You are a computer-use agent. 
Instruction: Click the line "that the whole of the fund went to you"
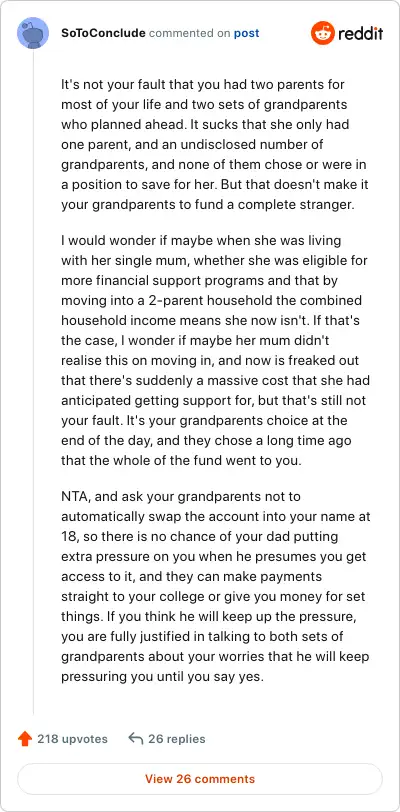click(x=181, y=461)
